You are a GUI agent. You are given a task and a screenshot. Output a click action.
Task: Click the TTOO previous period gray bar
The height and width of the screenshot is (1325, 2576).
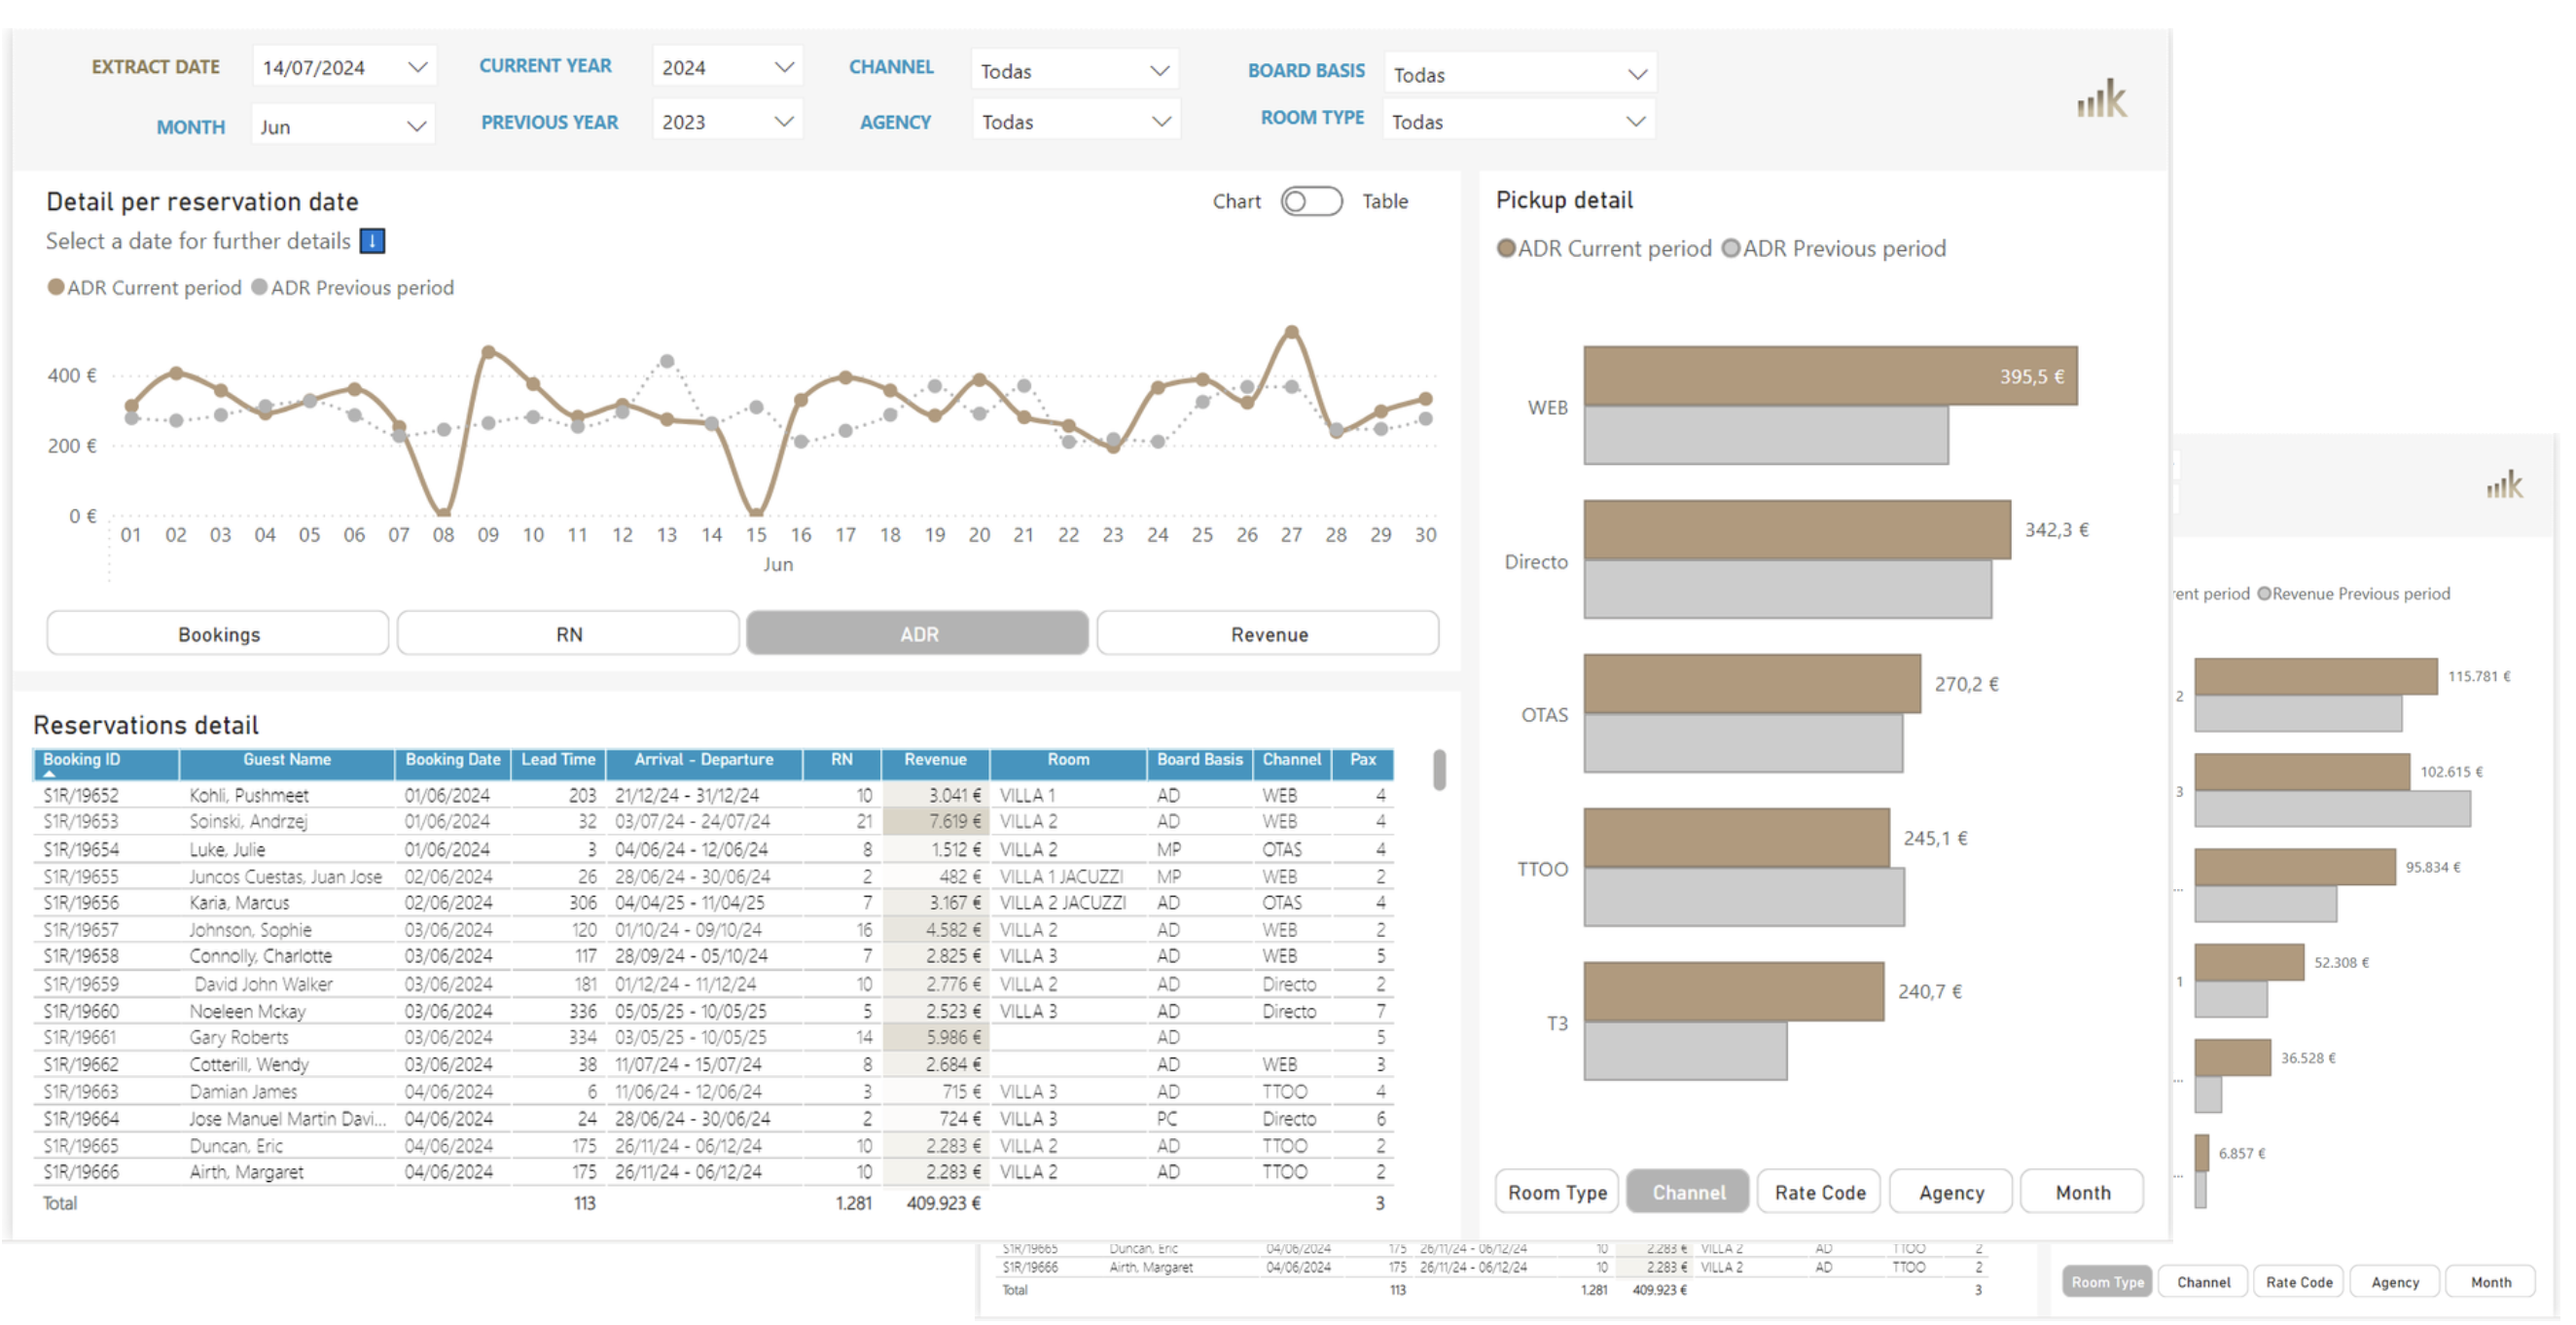(x=1744, y=897)
